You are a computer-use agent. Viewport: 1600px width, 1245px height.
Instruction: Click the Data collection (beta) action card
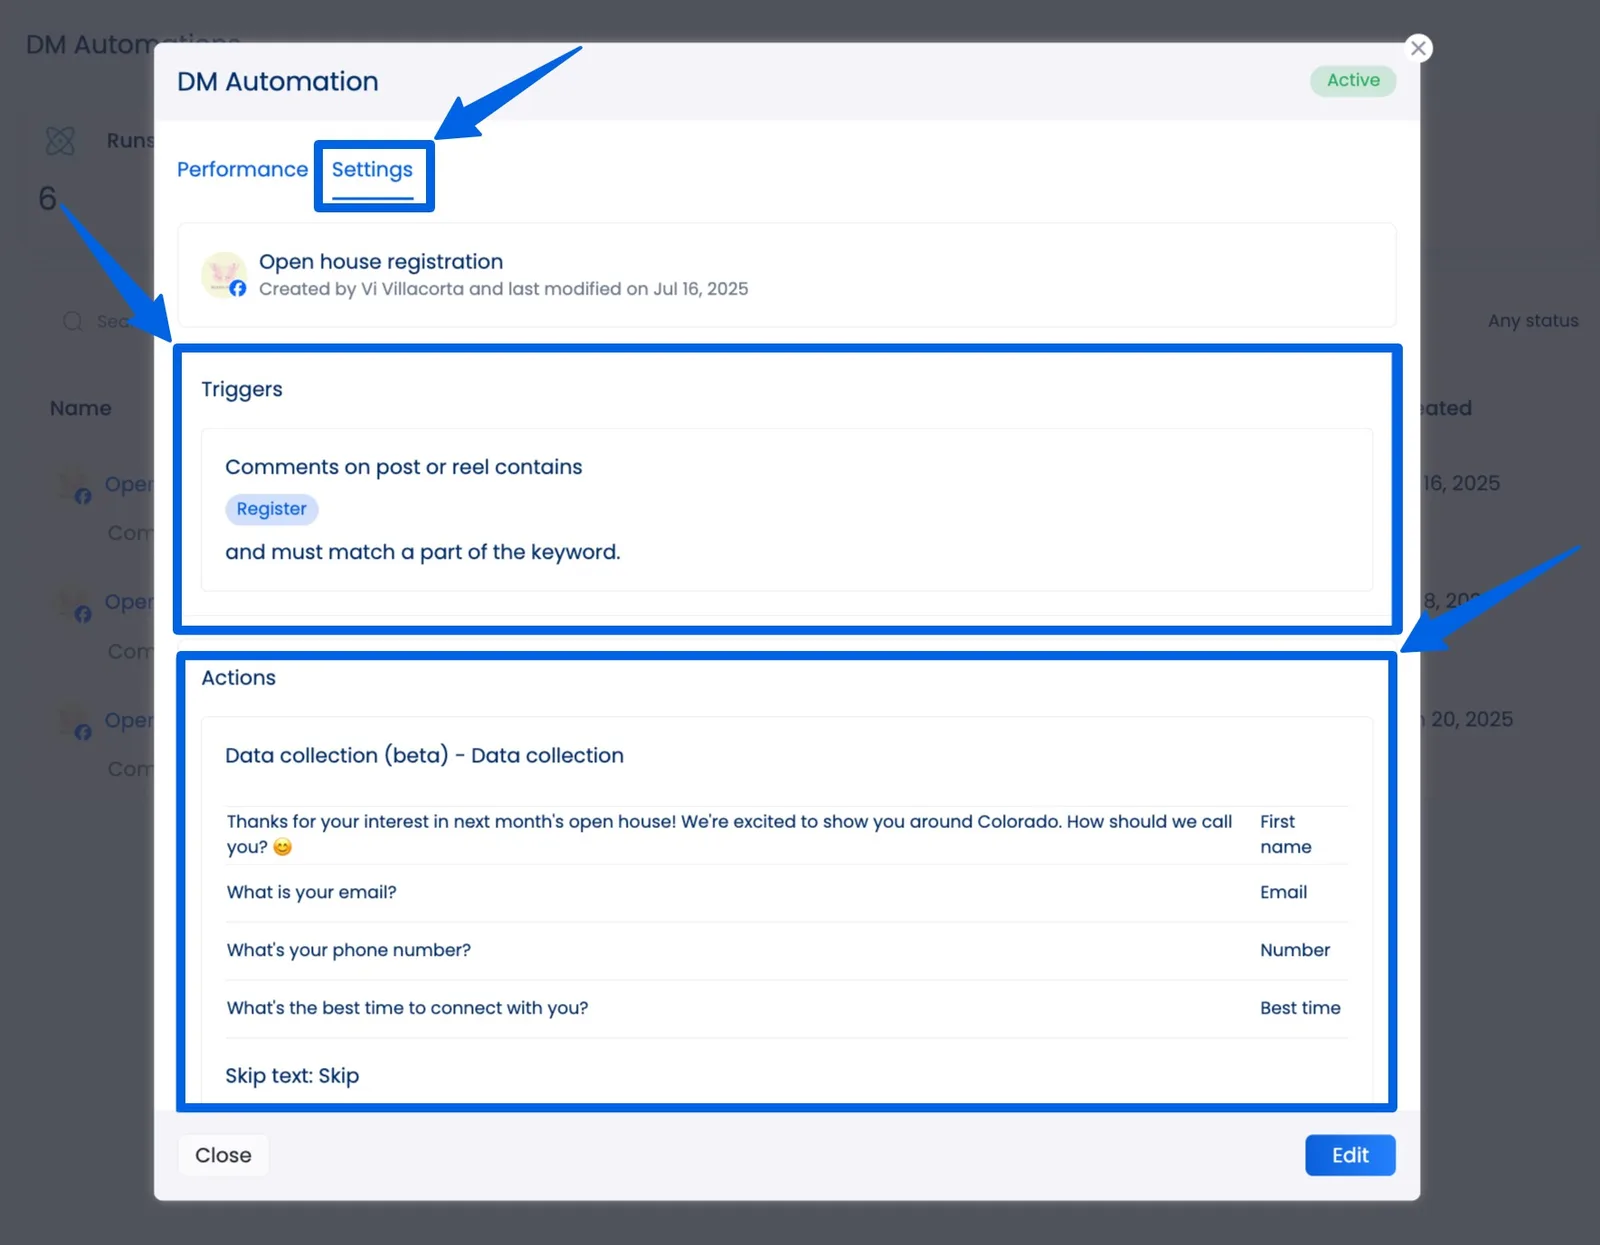click(x=424, y=755)
